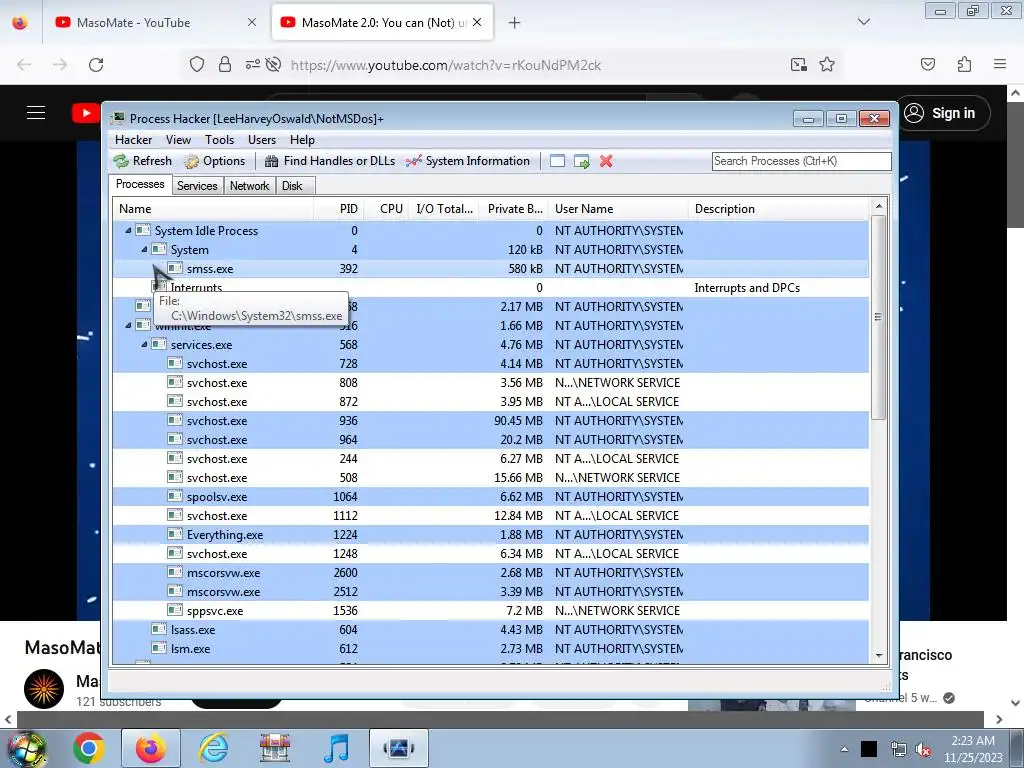Select svchost.exe with PID 936
1024x768 pixels.
click(490, 421)
